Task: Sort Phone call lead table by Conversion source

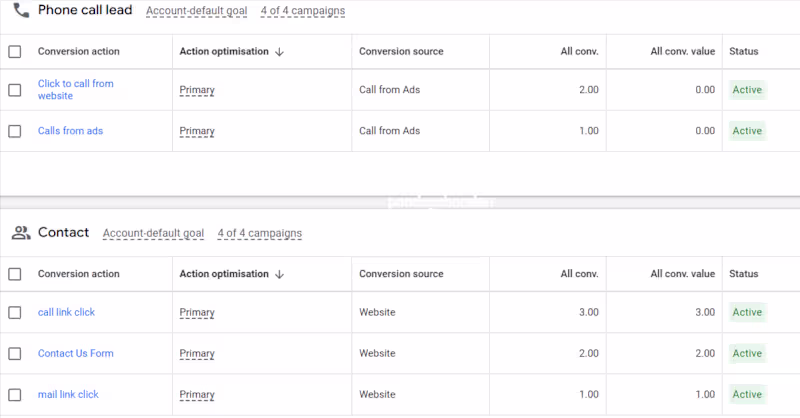Action: (x=401, y=52)
